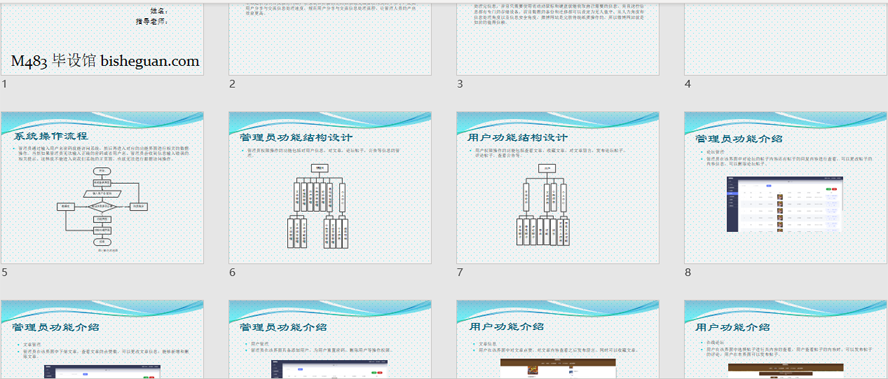This screenshot has width=888, height=379.
Task: Select slide 10 about 用户管理
Action: click(330, 339)
